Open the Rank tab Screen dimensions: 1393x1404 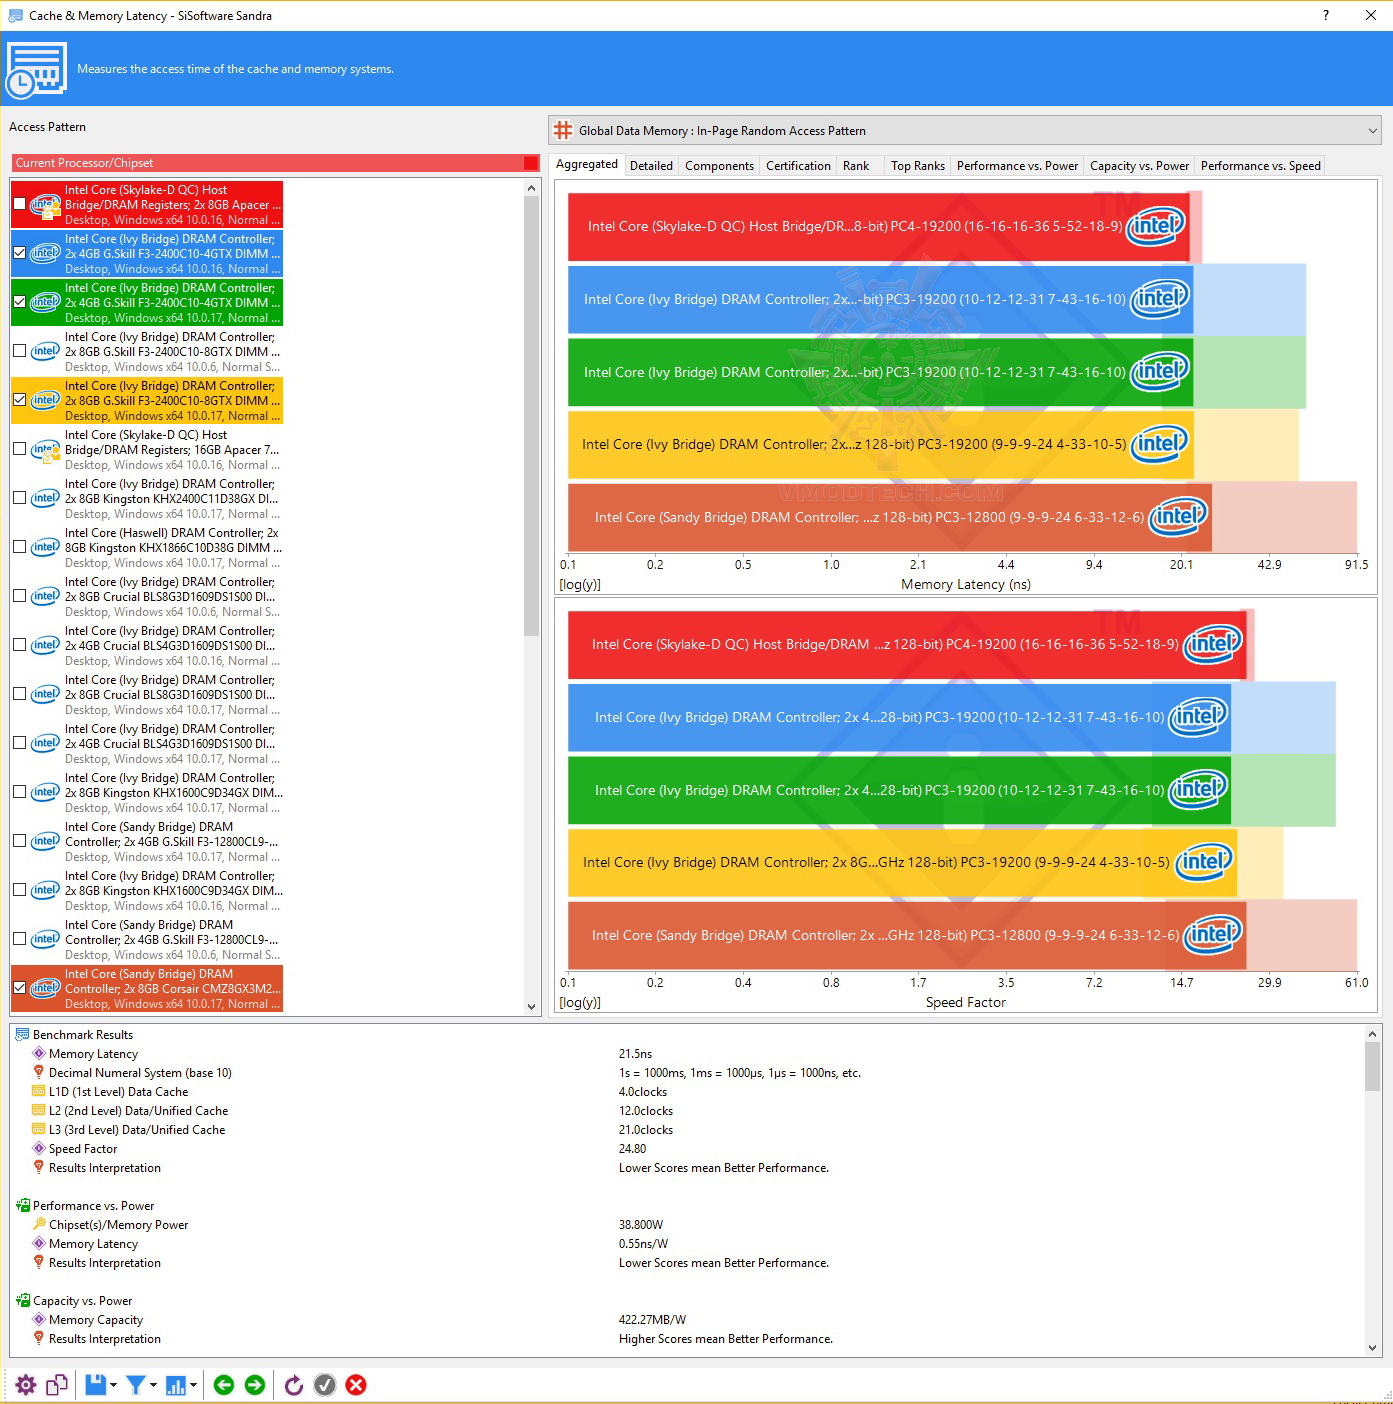pos(856,166)
